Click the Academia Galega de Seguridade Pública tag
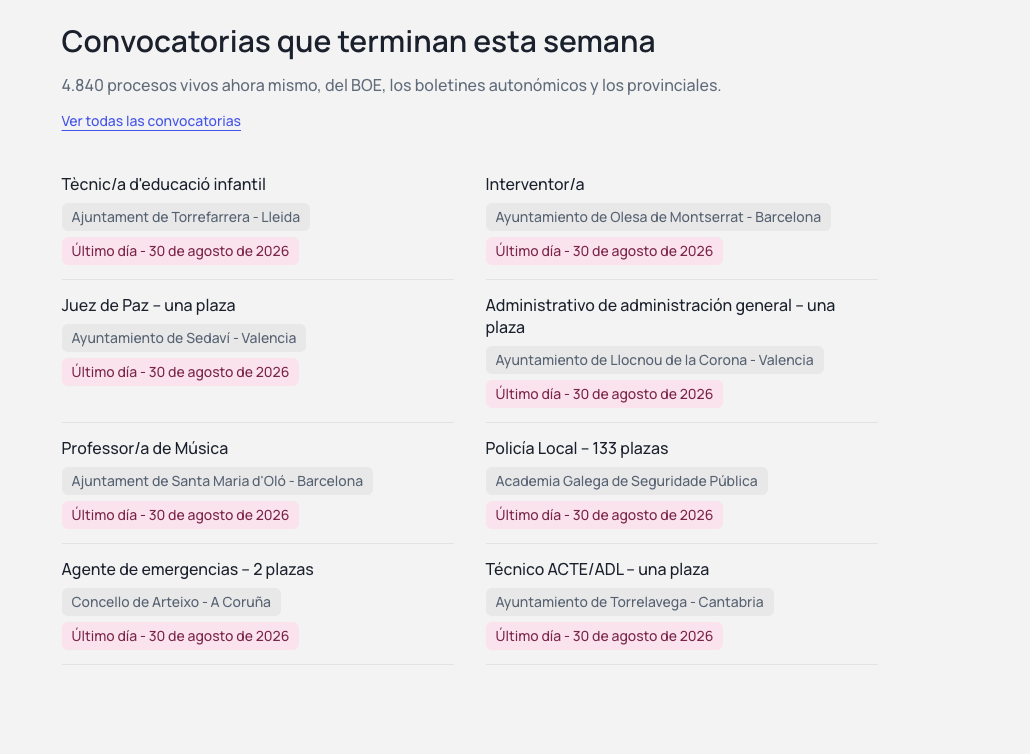1030x754 pixels. [x=627, y=481]
